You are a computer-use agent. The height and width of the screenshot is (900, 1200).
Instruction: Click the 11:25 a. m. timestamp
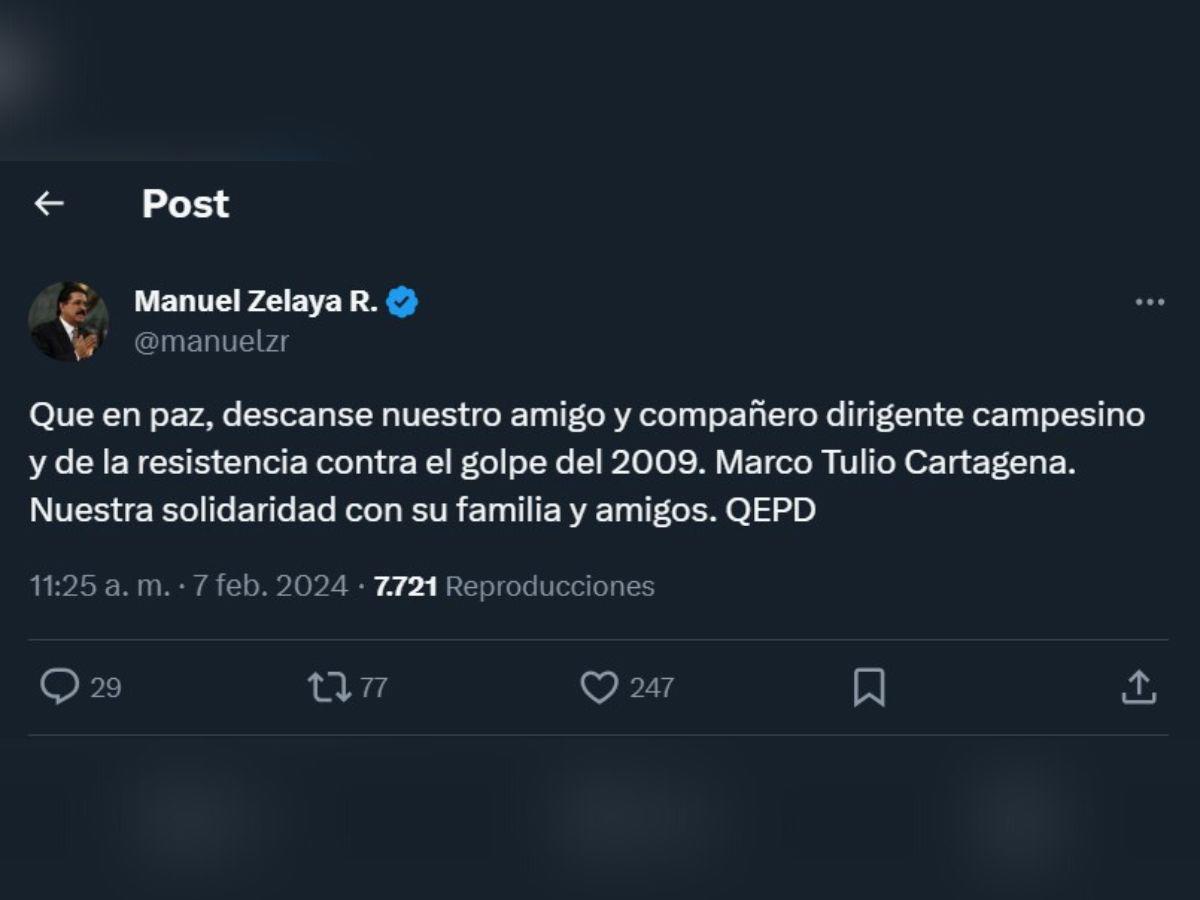tap(101, 586)
